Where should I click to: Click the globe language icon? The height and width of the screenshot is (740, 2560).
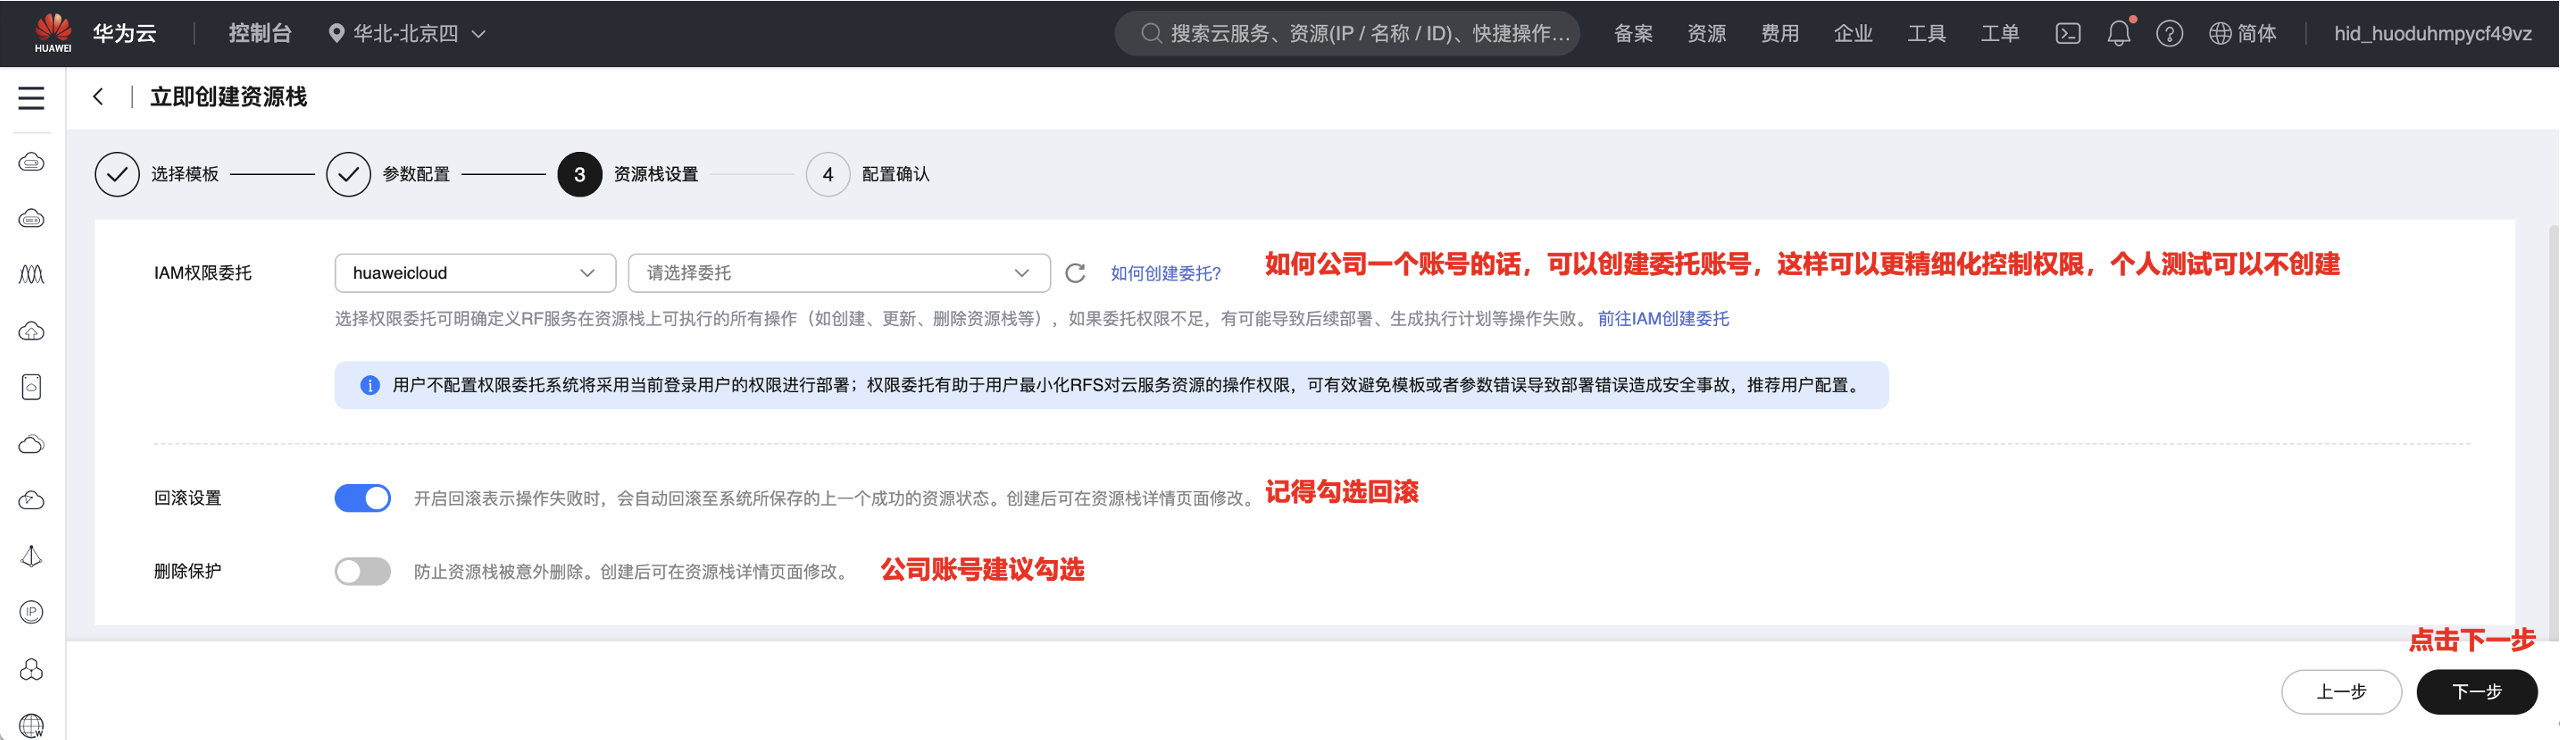tap(2220, 34)
